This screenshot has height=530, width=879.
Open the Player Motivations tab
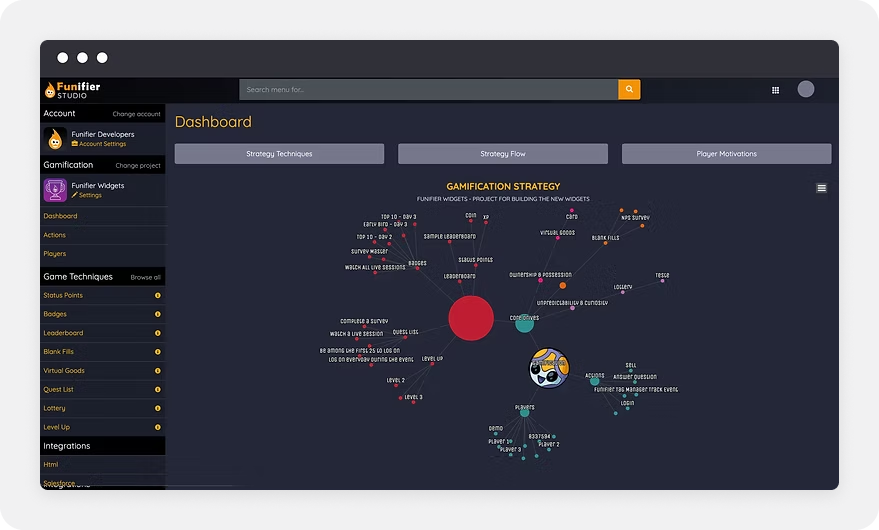(727, 154)
